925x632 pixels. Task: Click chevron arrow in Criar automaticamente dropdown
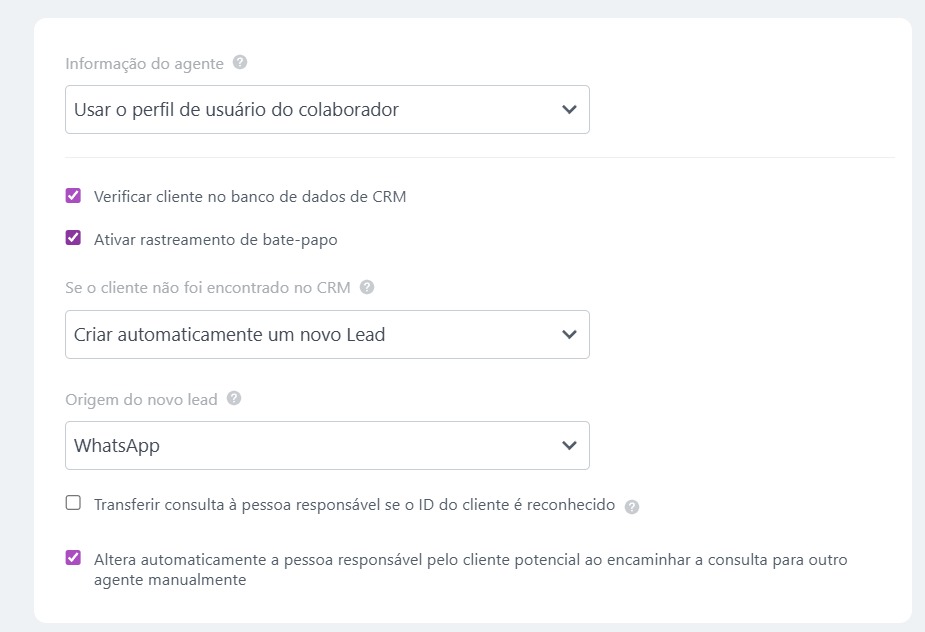(x=569, y=334)
